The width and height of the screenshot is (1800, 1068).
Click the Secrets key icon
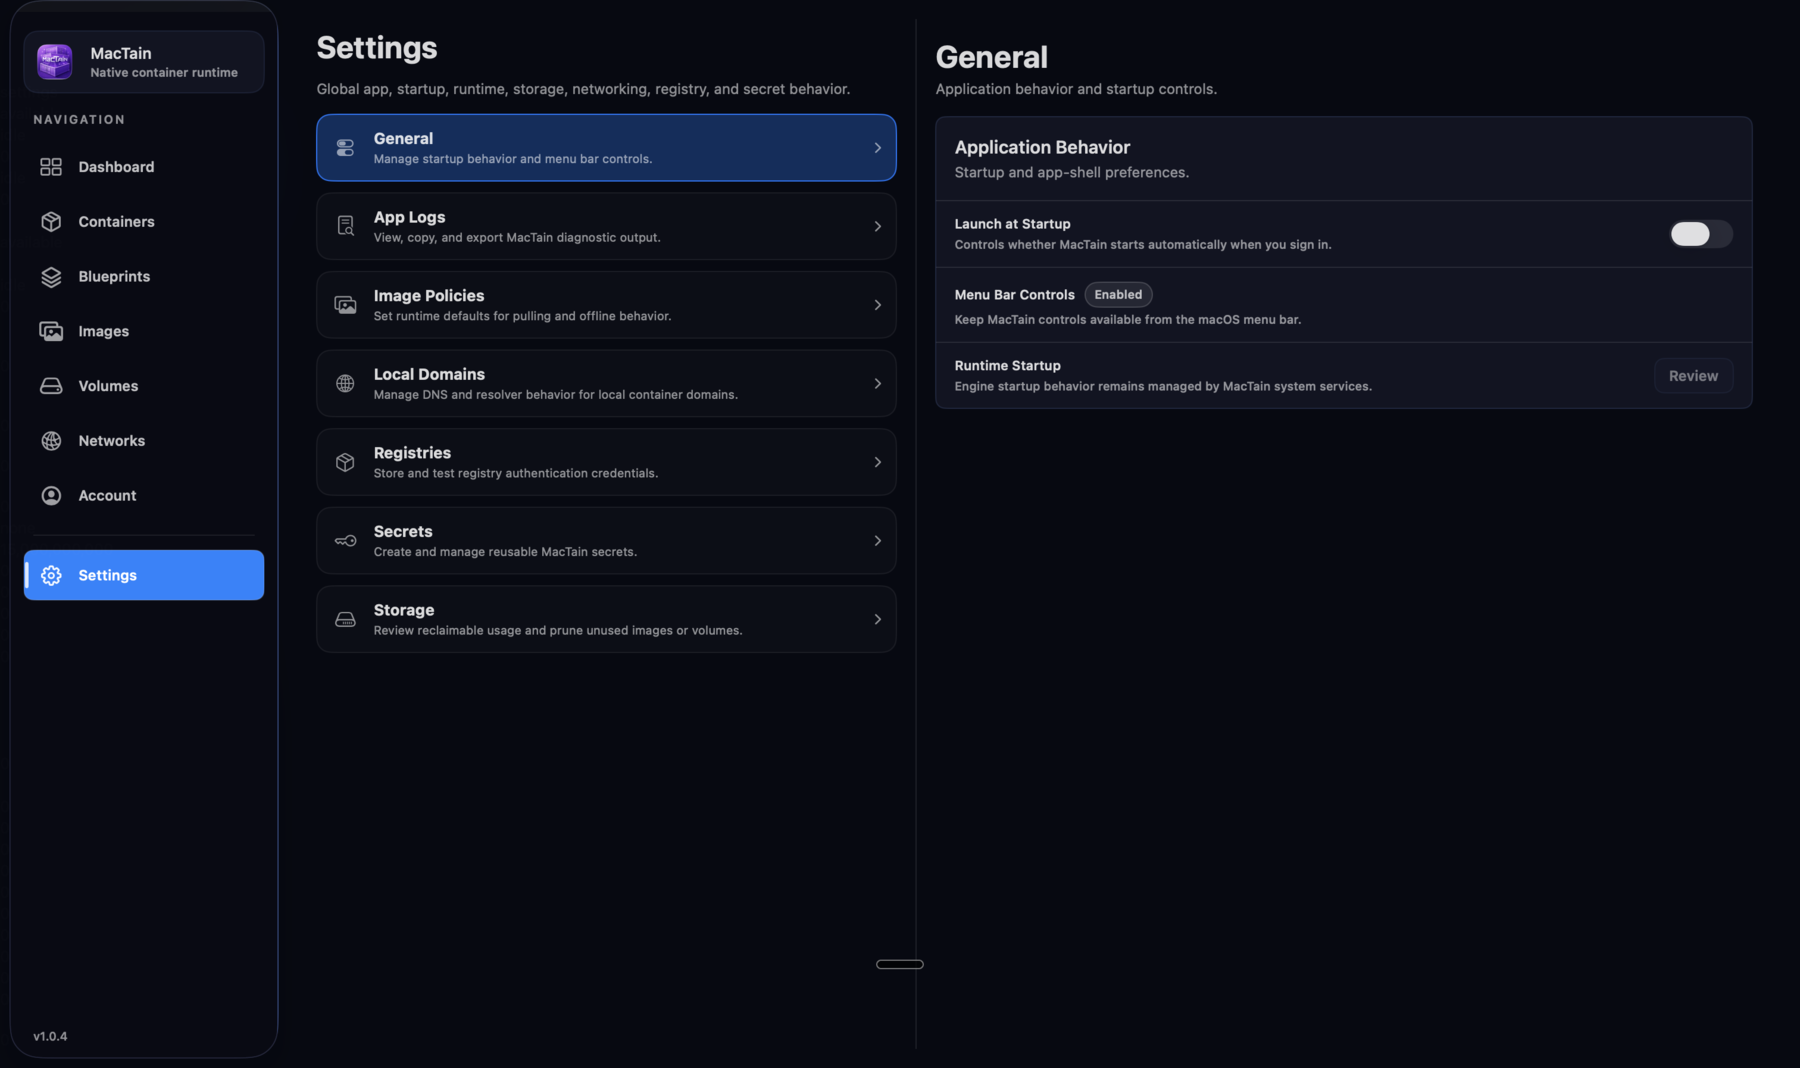[x=345, y=541]
